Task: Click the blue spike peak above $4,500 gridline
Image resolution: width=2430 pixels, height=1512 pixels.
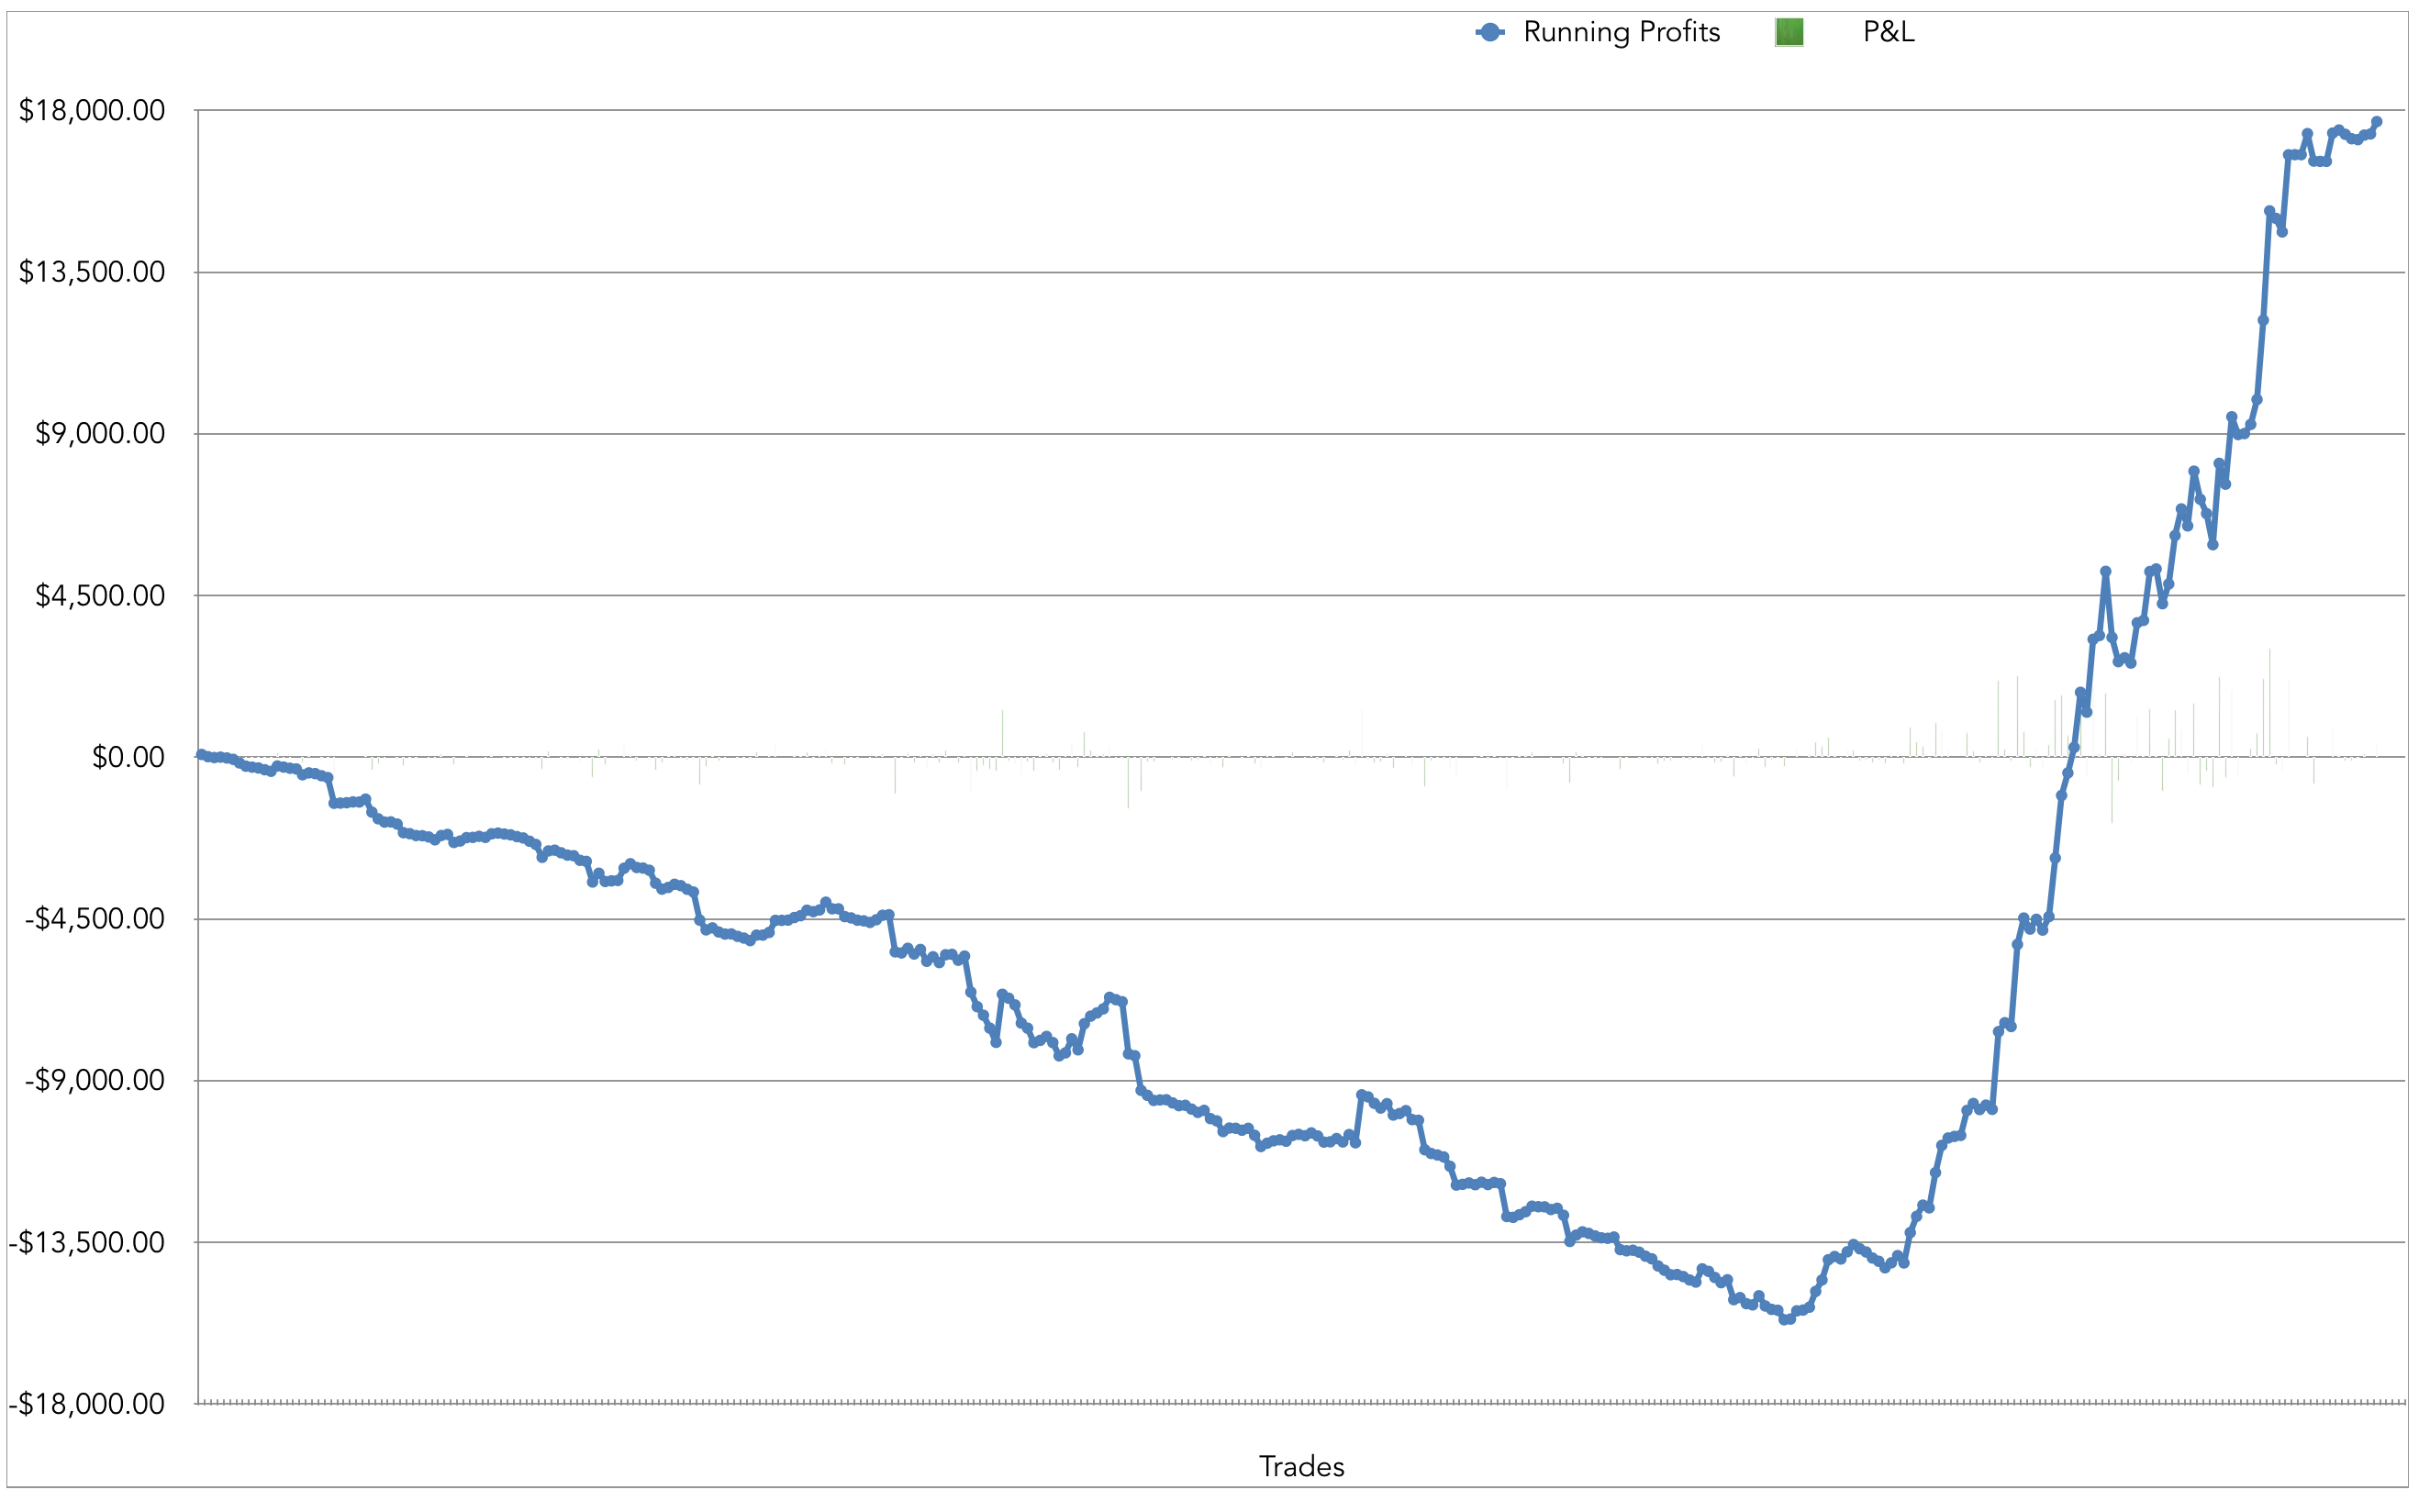Action: tap(2105, 572)
